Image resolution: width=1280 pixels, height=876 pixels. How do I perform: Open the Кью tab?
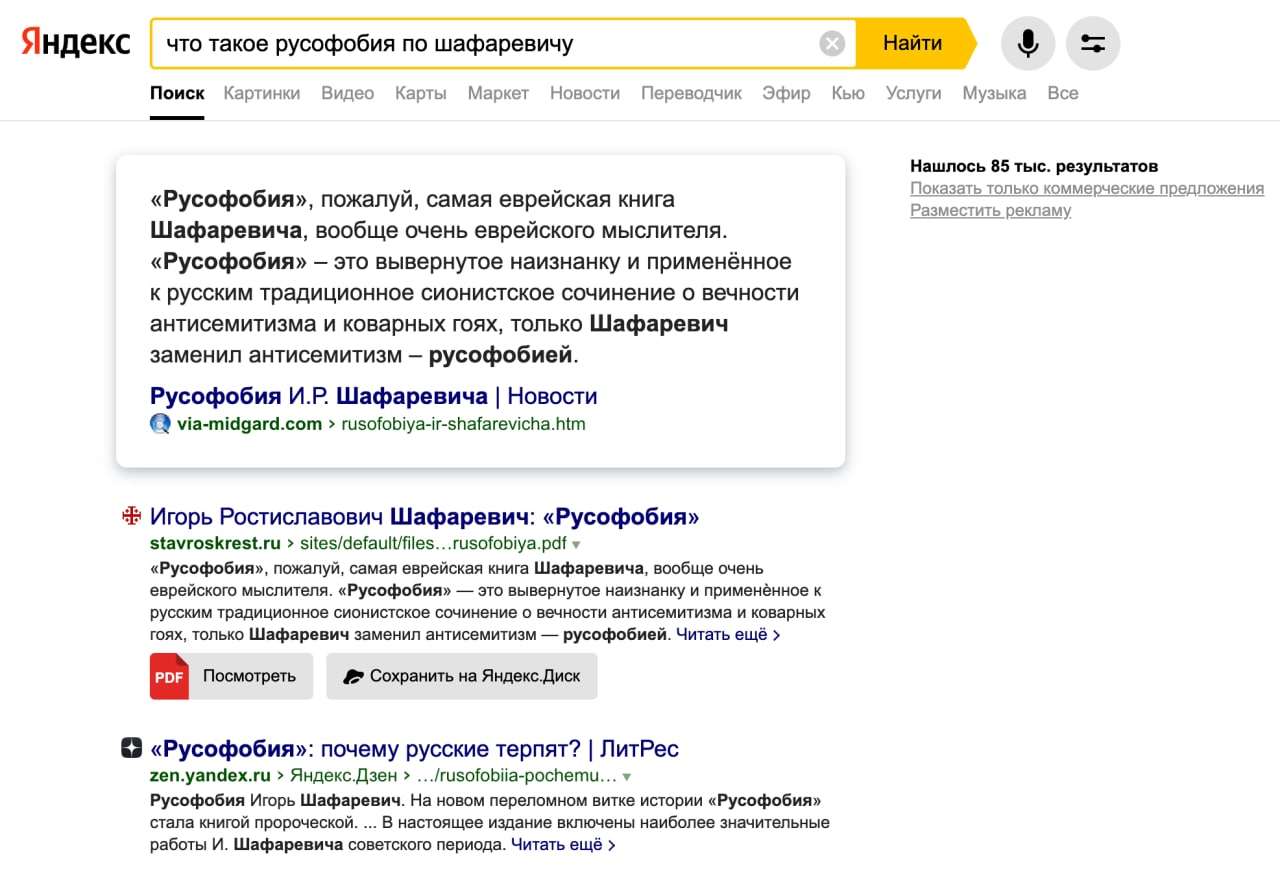(x=848, y=93)
